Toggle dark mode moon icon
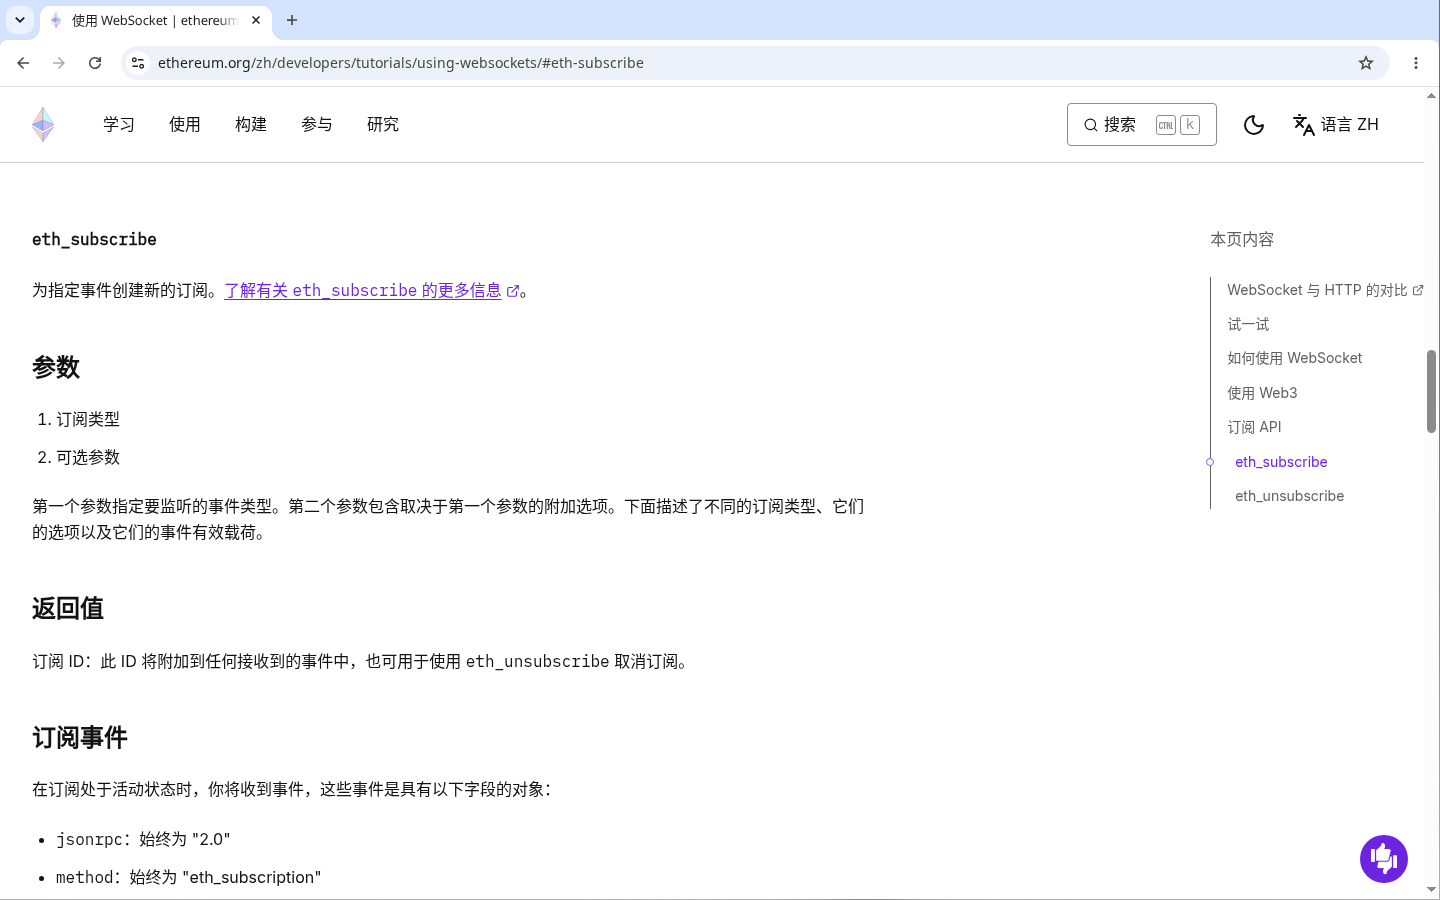Image resolution: width=1440 pixels, height=900 pixels. coord(1254,125)
